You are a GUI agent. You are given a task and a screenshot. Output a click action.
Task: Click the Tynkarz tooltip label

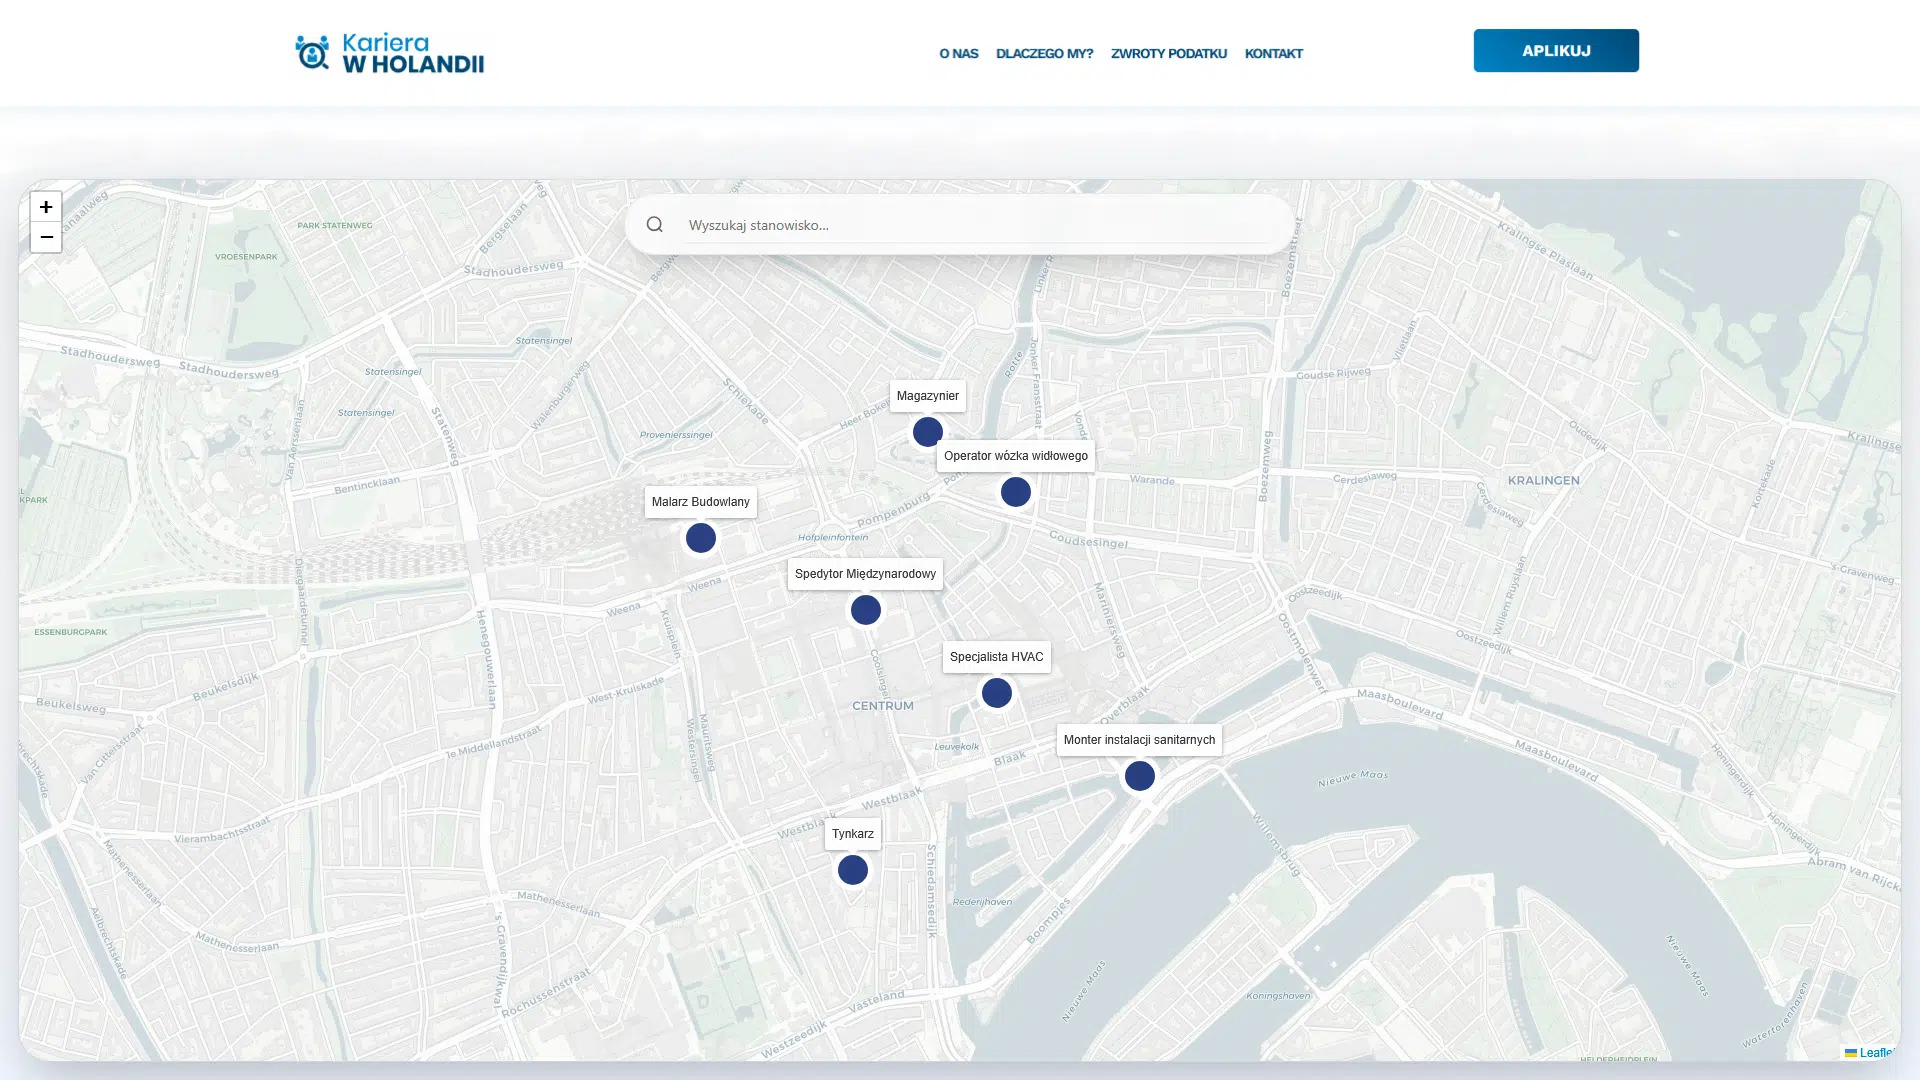[x=853, y=834]
